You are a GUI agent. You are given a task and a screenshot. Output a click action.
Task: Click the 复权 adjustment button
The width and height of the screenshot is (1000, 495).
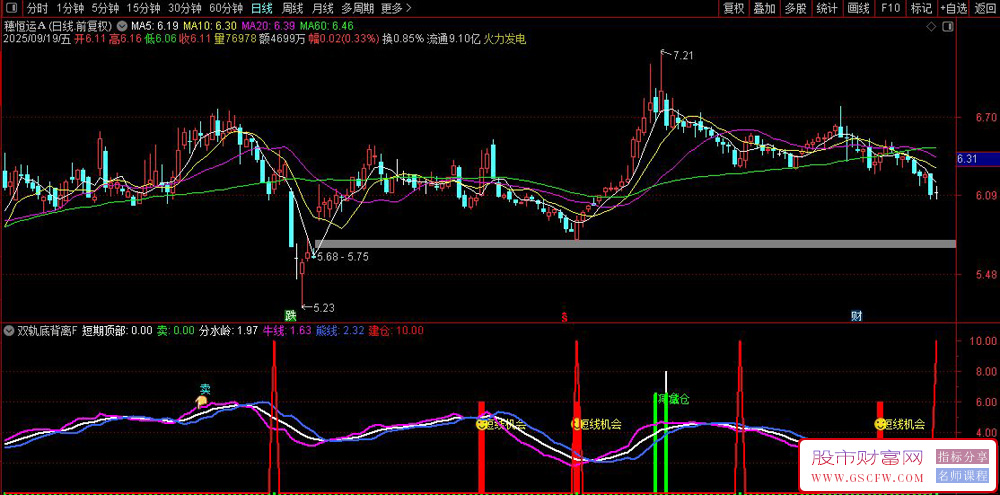tap(733, 8)
